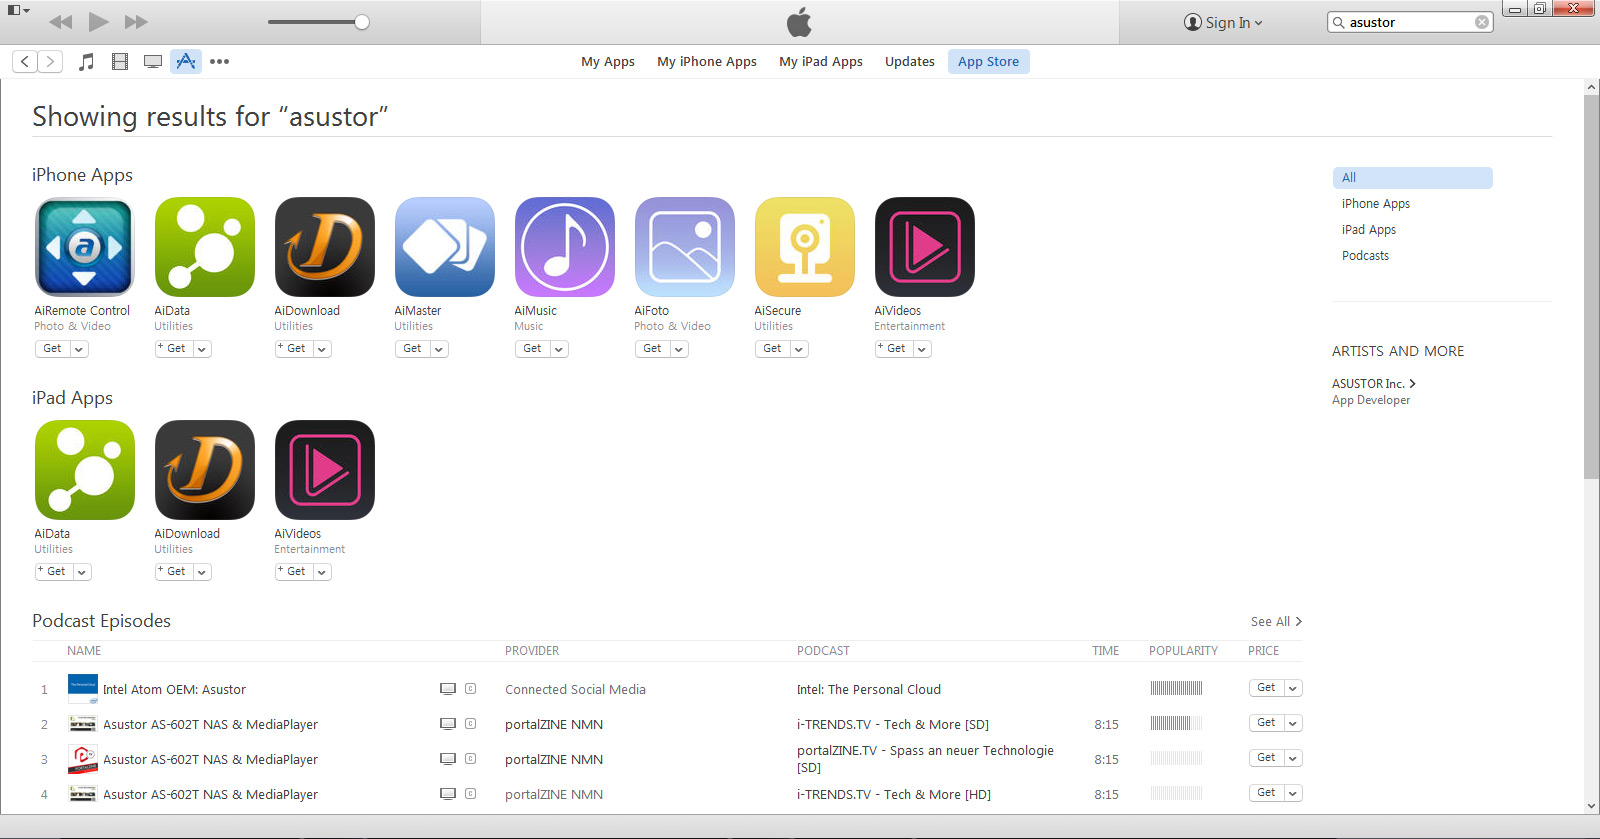Switch to the My iPhone Apps tab
1600x839 pixels.
point(707,62)
